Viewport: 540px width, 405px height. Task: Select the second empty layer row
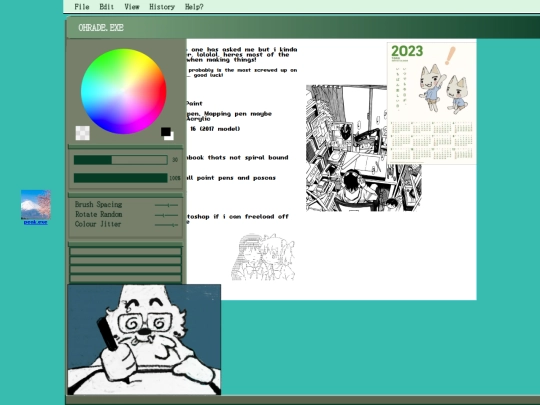tap(125, 260)
